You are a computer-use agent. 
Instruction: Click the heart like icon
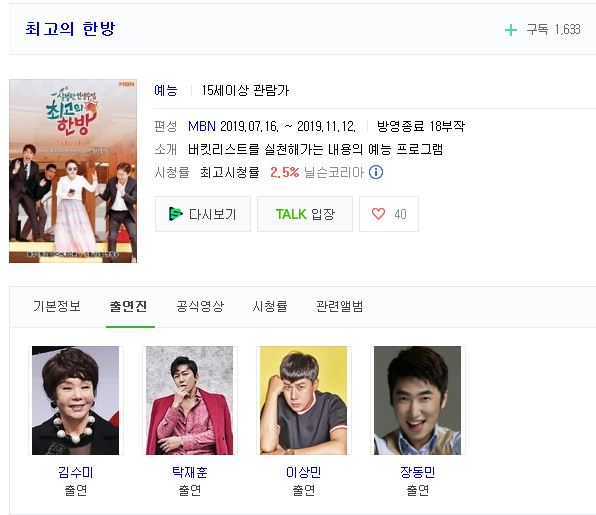coord(378,214)
